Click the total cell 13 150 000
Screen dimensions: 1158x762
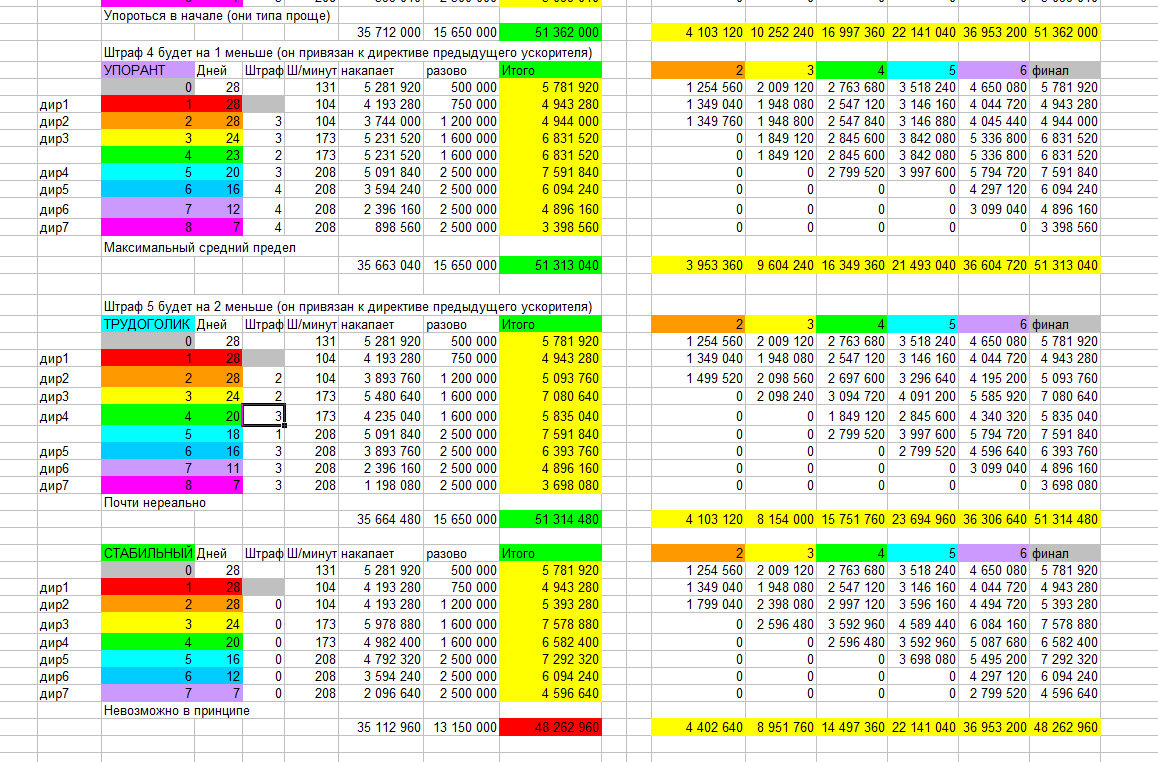(462, 727)
